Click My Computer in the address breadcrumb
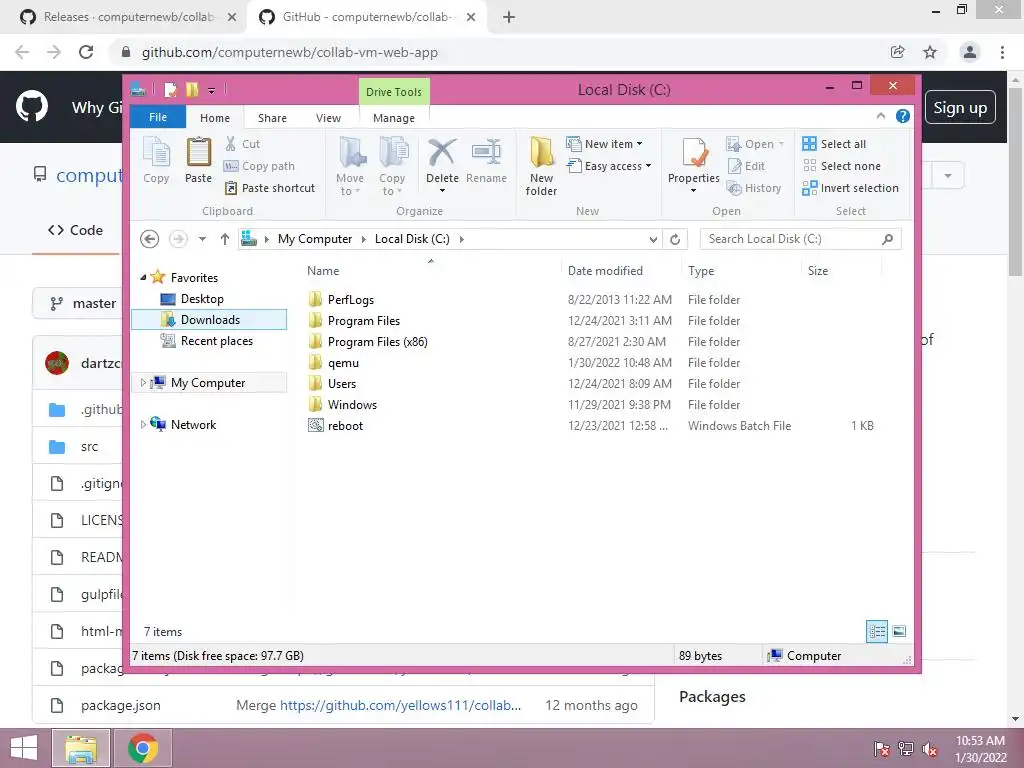Viewport: 1024px width, 768px height. coord(315,239)
